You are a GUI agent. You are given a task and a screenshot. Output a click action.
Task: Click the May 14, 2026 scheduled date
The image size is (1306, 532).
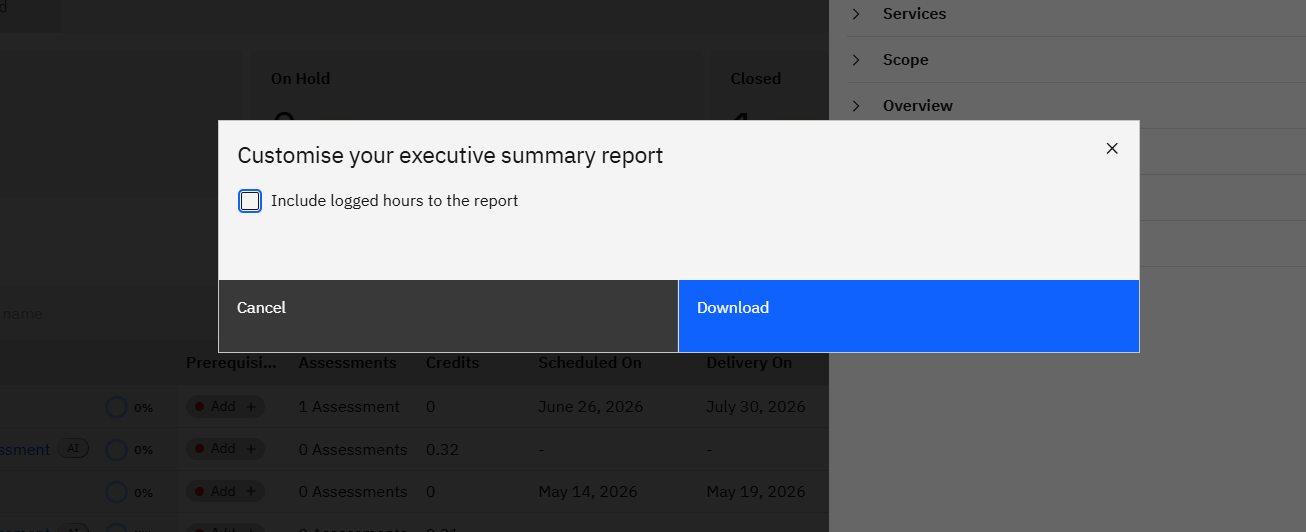click(x=588, y=492)
